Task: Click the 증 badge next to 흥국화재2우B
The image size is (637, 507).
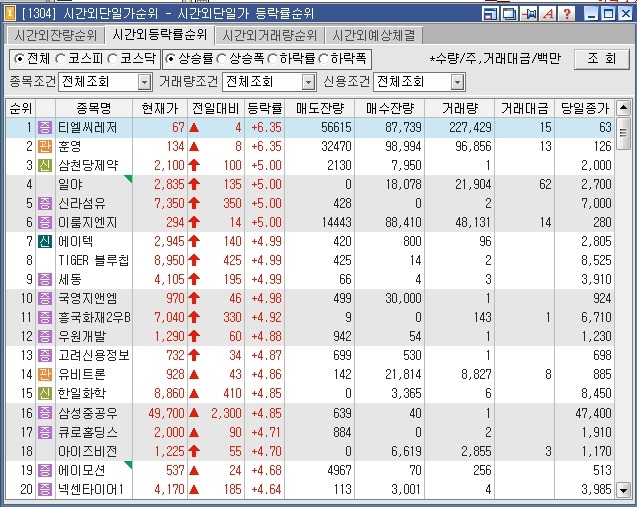Action: pos(45,317)
